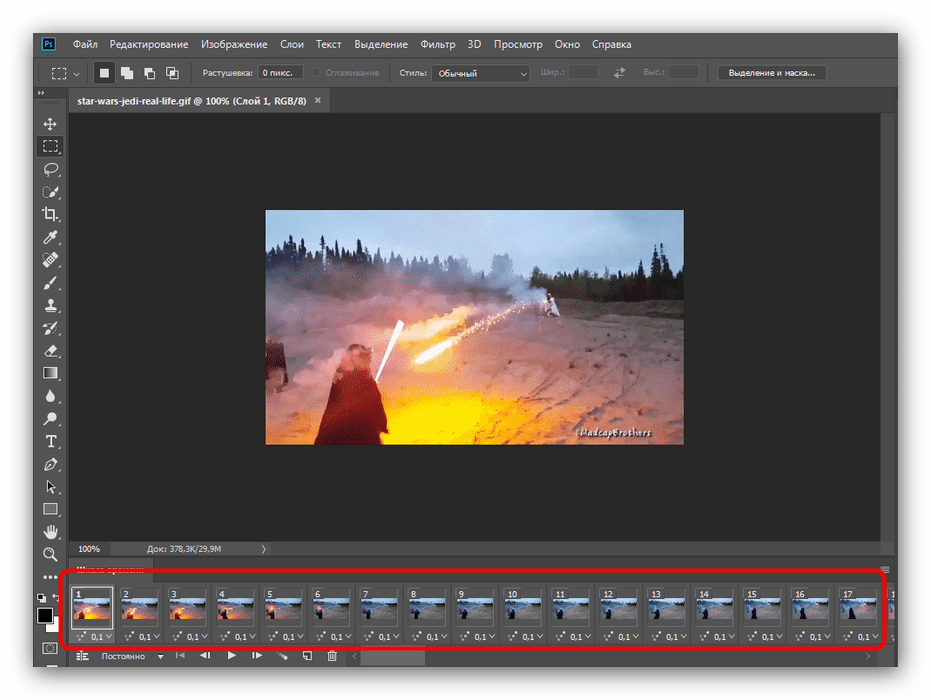Activate the Eyedropper tool

(x=50, y=237)
